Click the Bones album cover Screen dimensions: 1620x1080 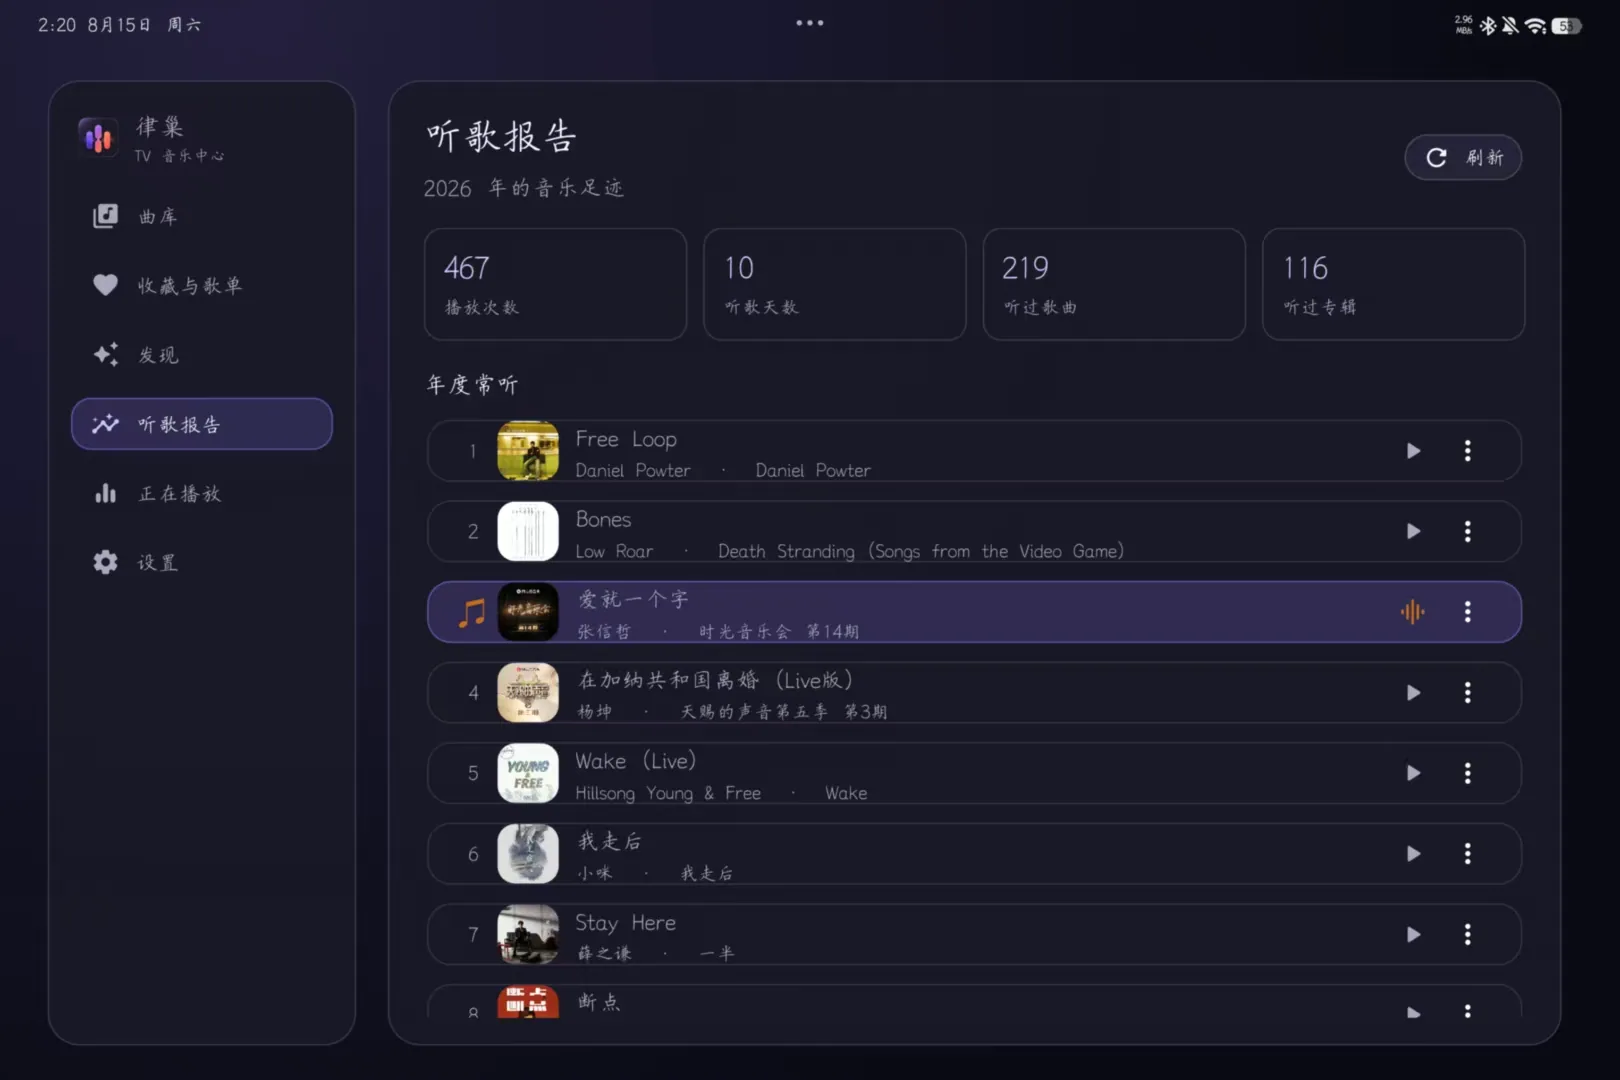coord(528,531)
